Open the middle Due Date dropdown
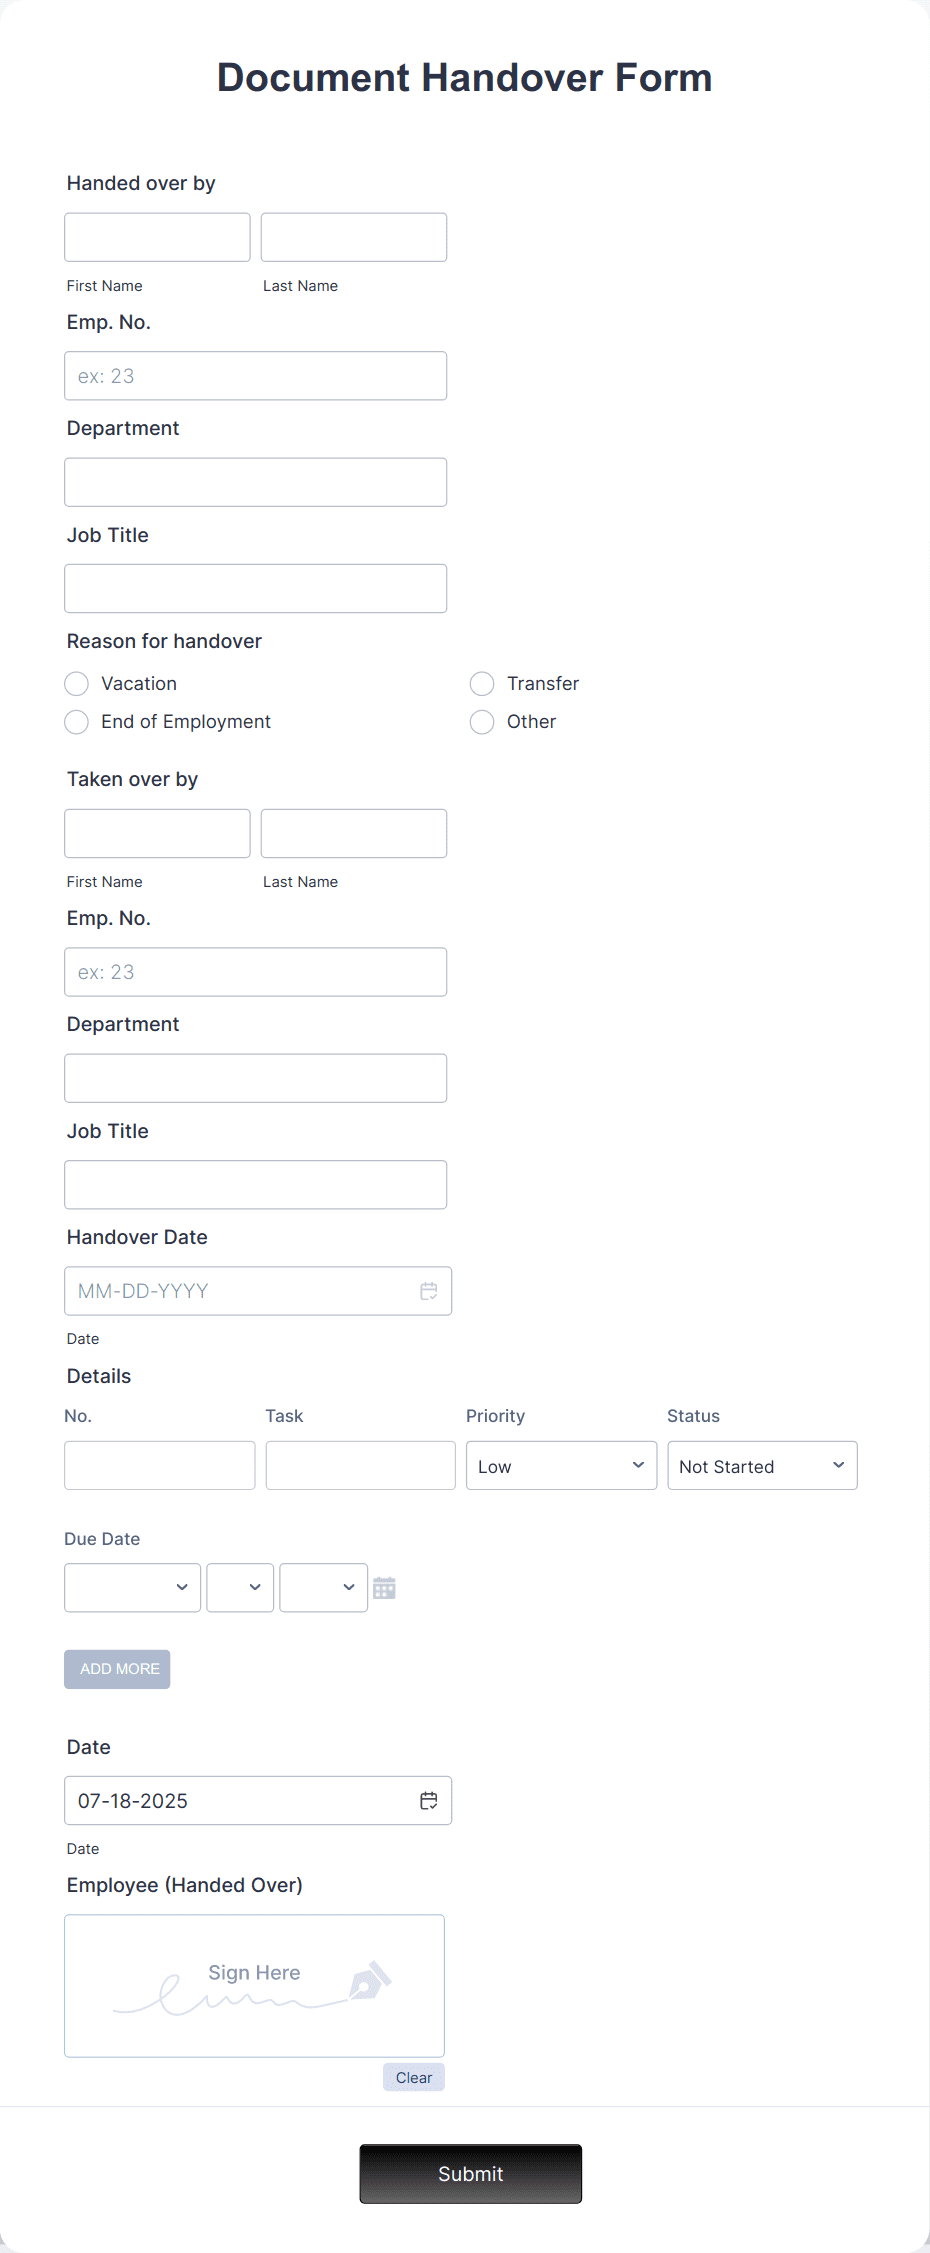This screenshot has height=2253, width=930. tap(240, 1587)
